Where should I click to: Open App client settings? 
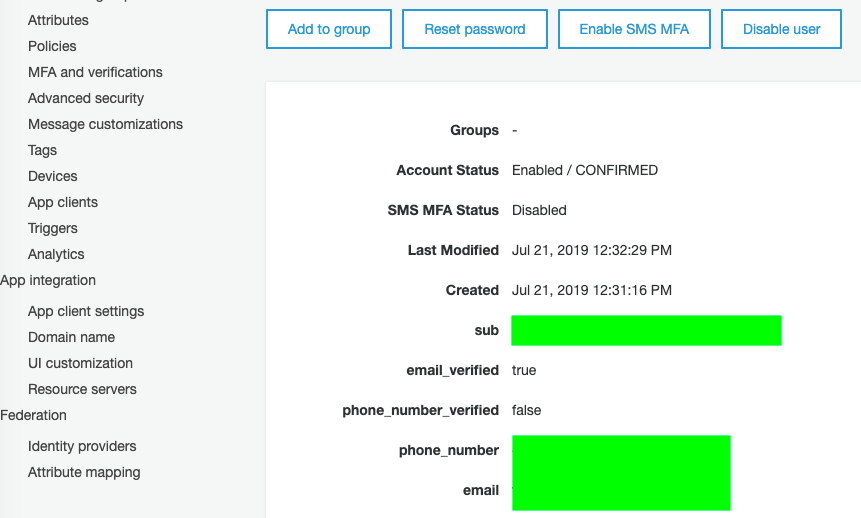[86, 311]
